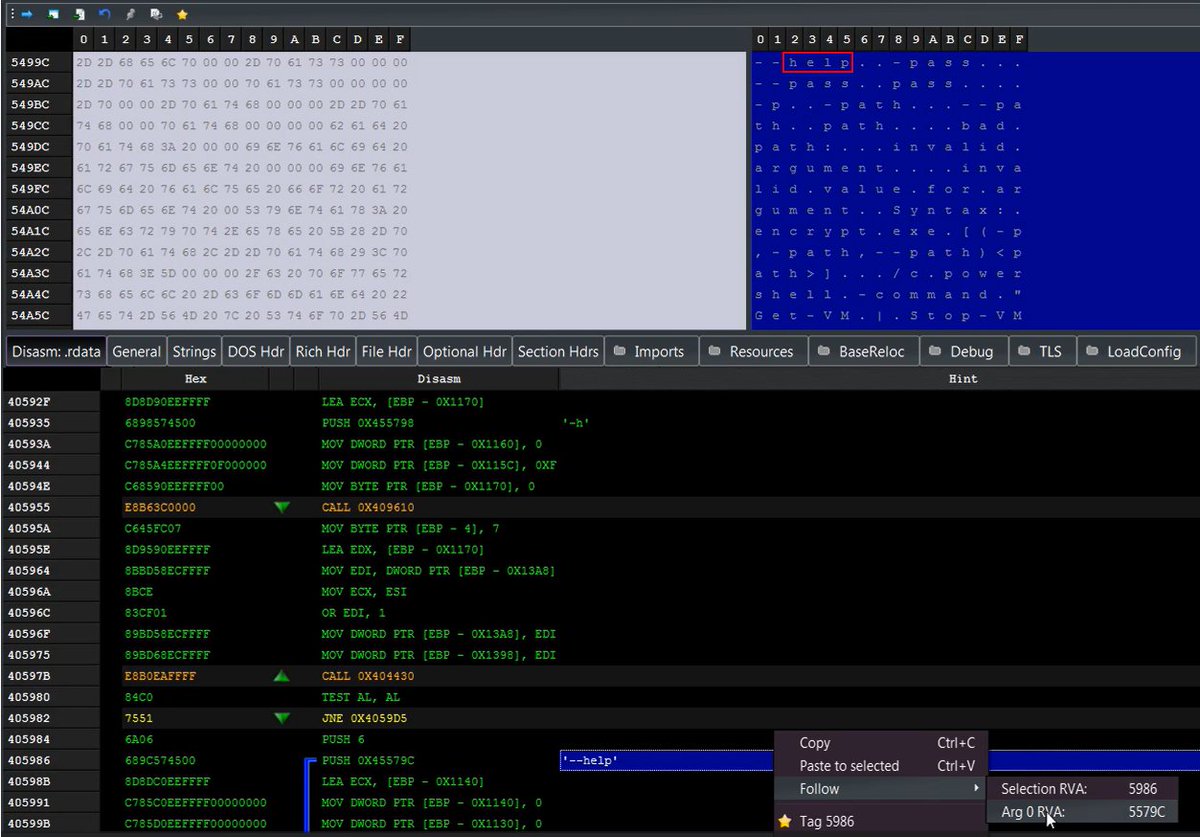The width and height of the screenshot is (1200, 837).
Task: Click the star icon beside Tag 5986
Action: (x=785, y=822)
